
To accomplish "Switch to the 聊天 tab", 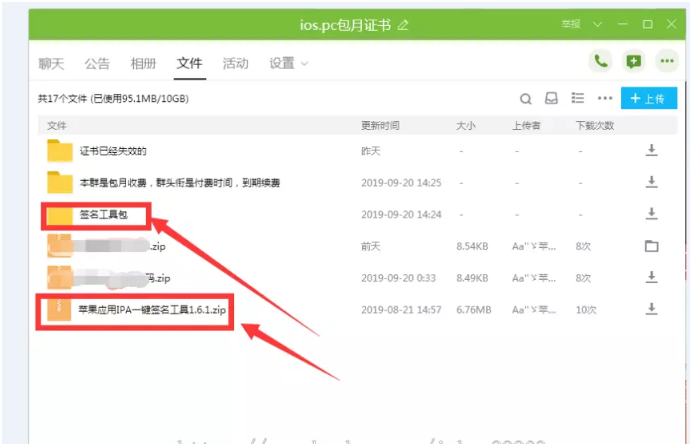I will coord(51,64).
